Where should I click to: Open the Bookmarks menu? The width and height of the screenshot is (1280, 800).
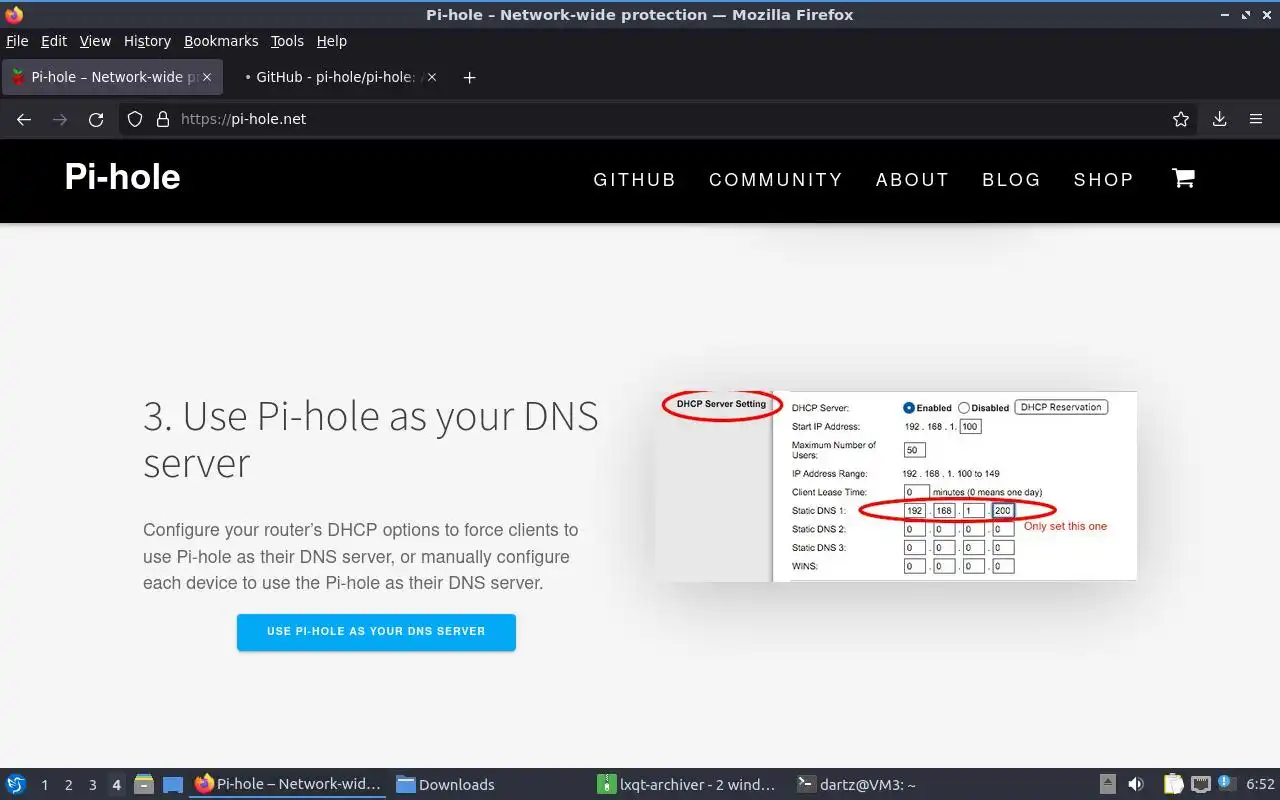[221, 41]
